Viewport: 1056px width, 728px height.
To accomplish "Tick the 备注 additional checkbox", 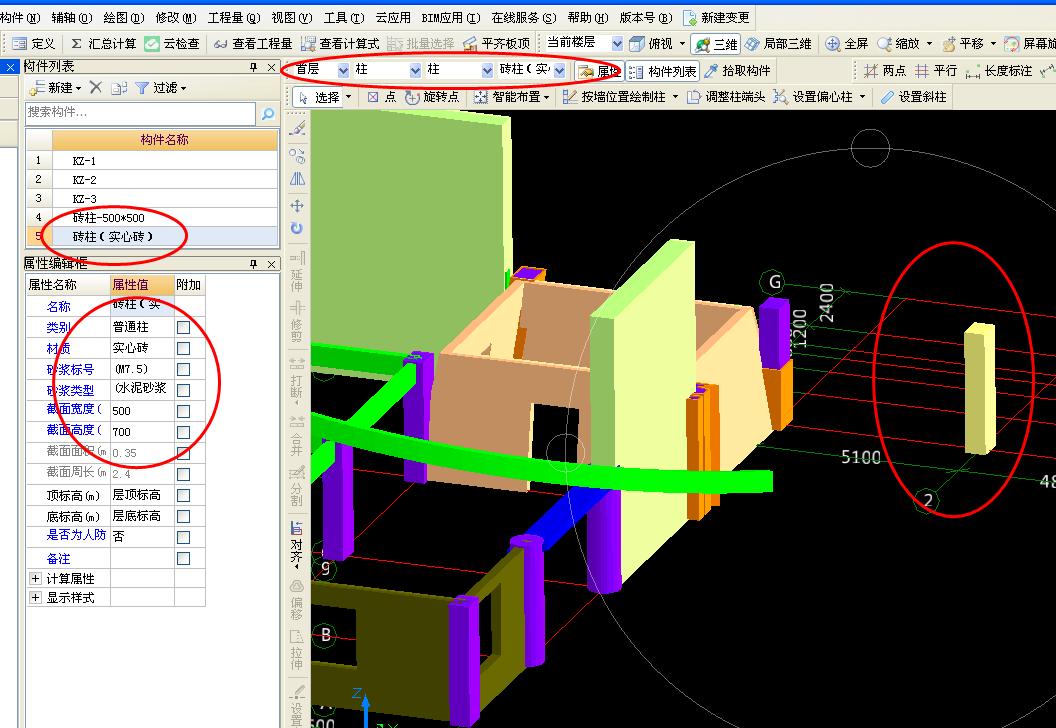I will [x=183, y=558].
